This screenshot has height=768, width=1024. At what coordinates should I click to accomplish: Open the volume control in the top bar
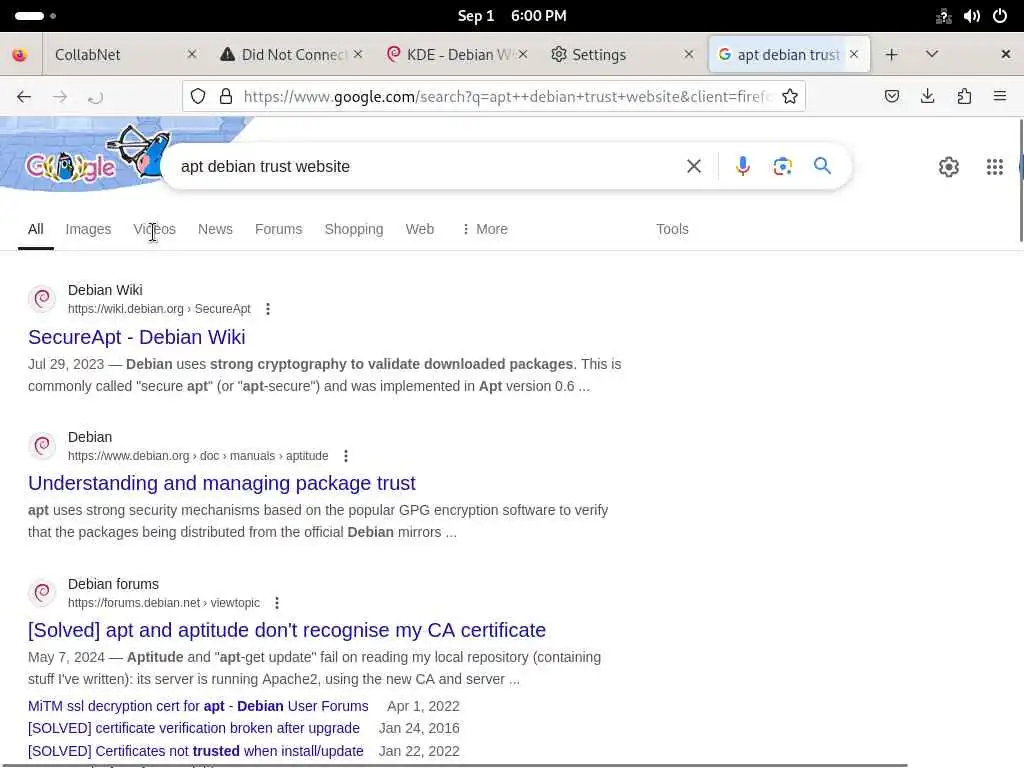tap(971, 16)
